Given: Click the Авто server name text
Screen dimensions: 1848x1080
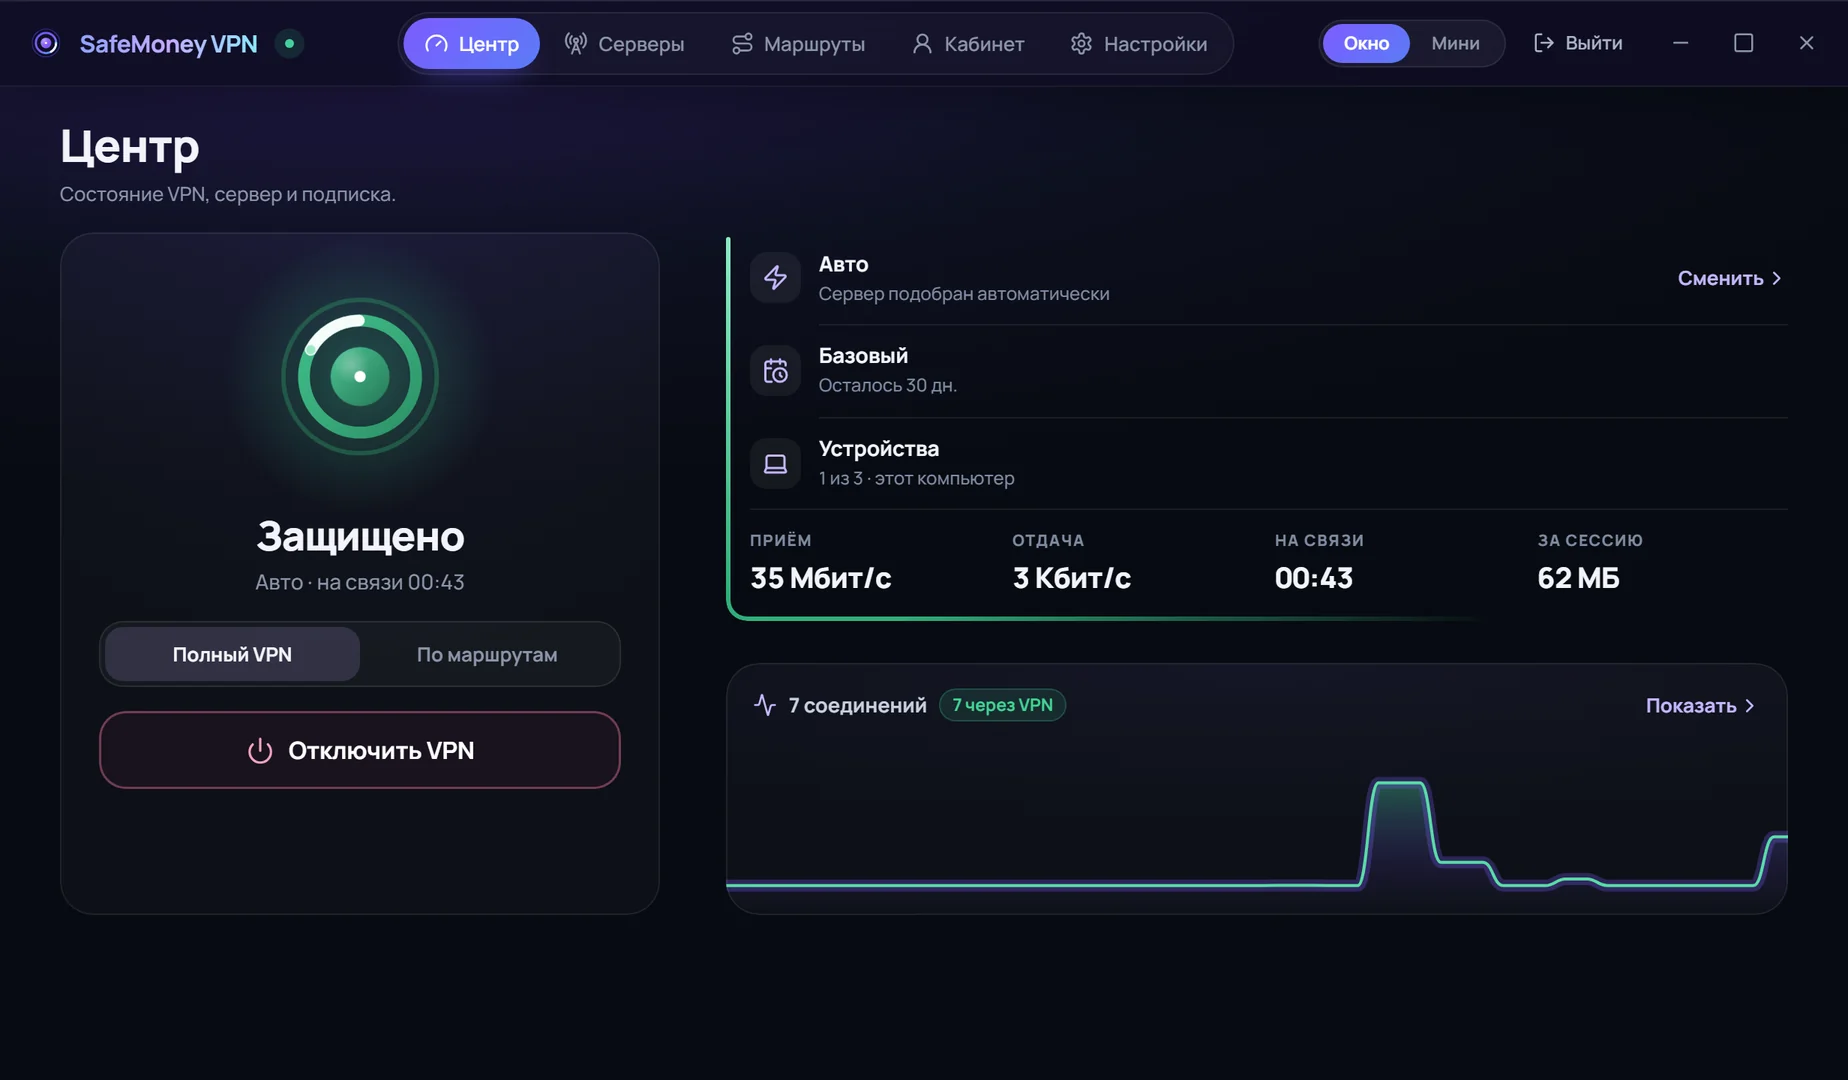Looking at the screenshot, I should click(843, 264).
